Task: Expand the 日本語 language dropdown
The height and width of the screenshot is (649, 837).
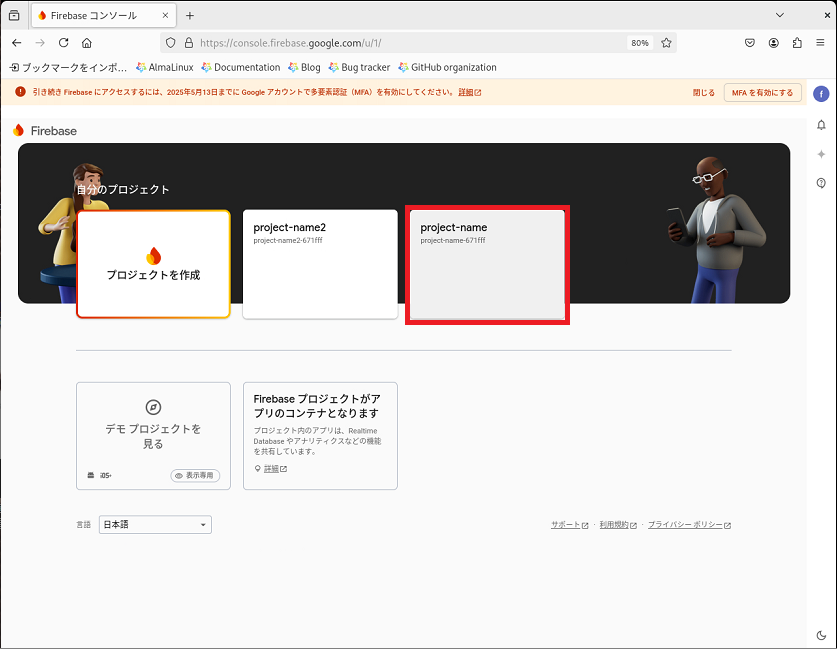Action: click(155, 525)
